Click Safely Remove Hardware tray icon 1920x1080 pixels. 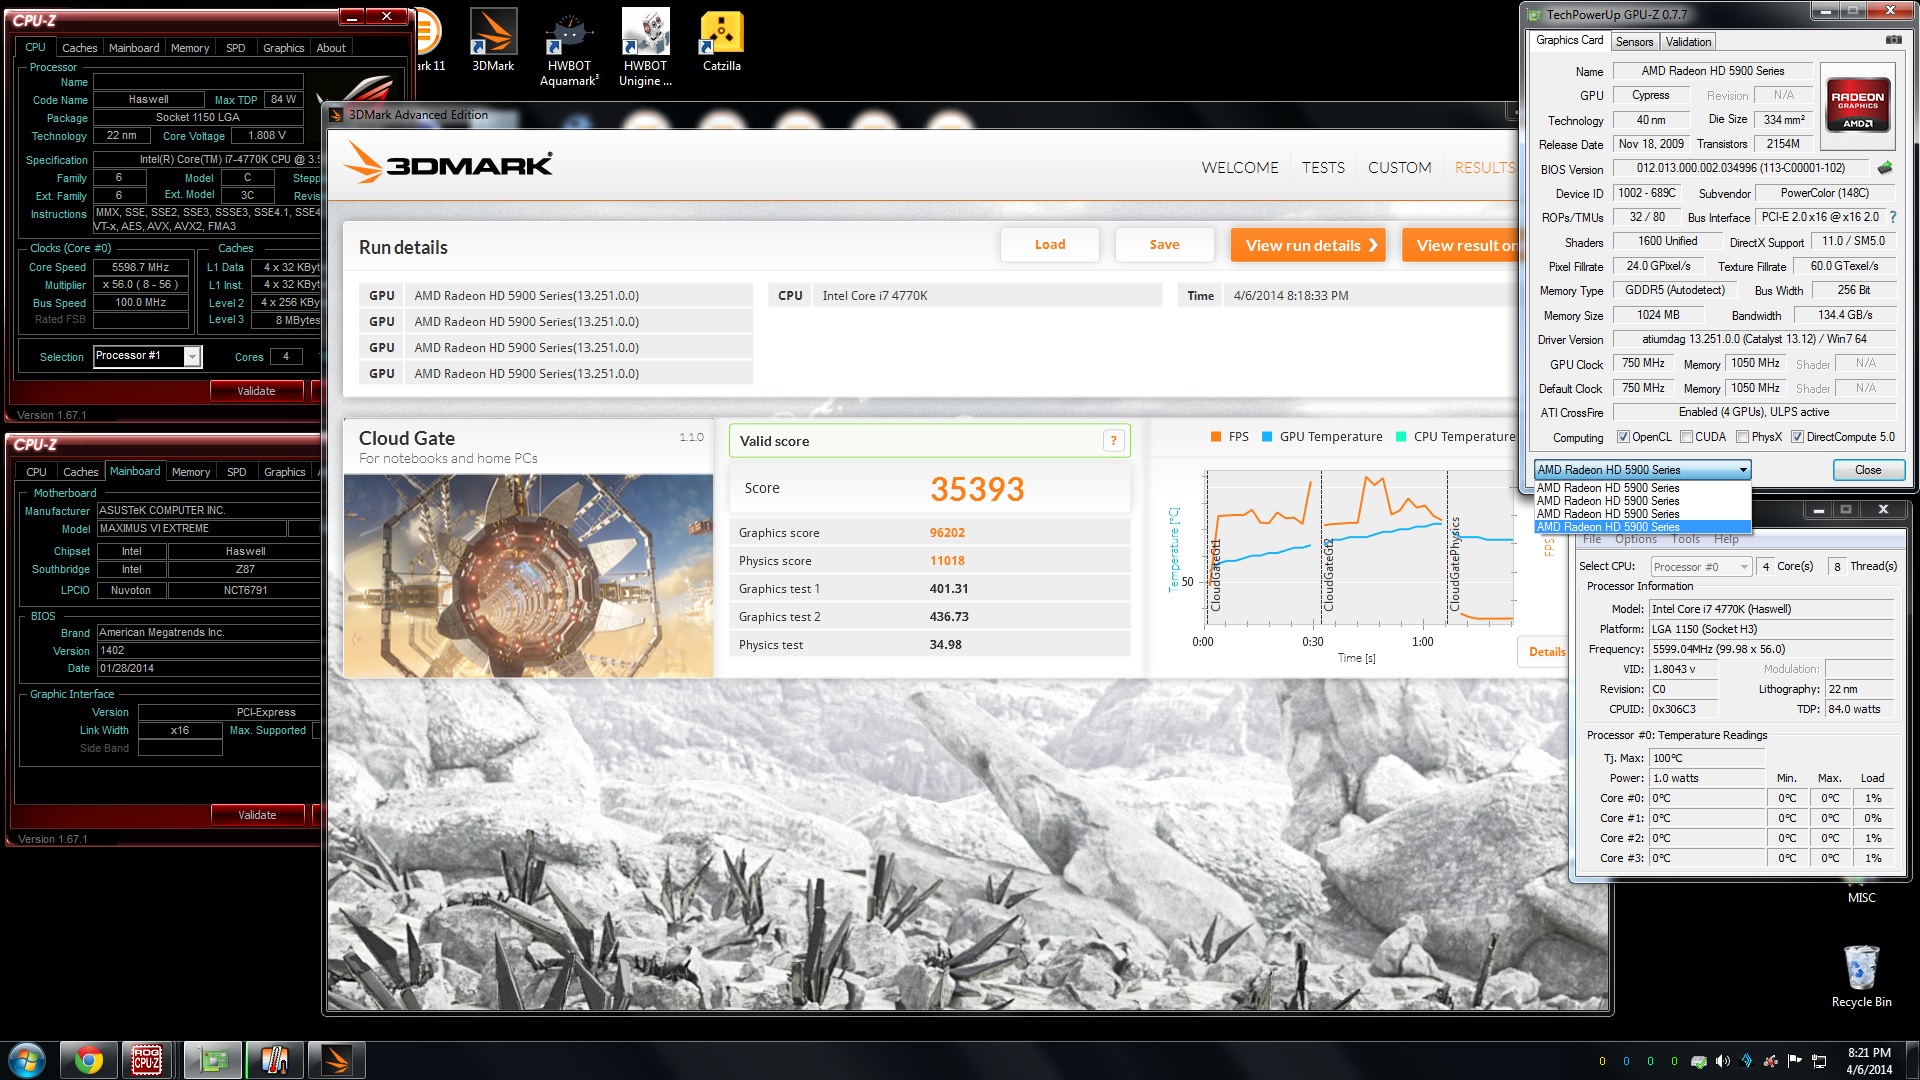point(1698,1061)
